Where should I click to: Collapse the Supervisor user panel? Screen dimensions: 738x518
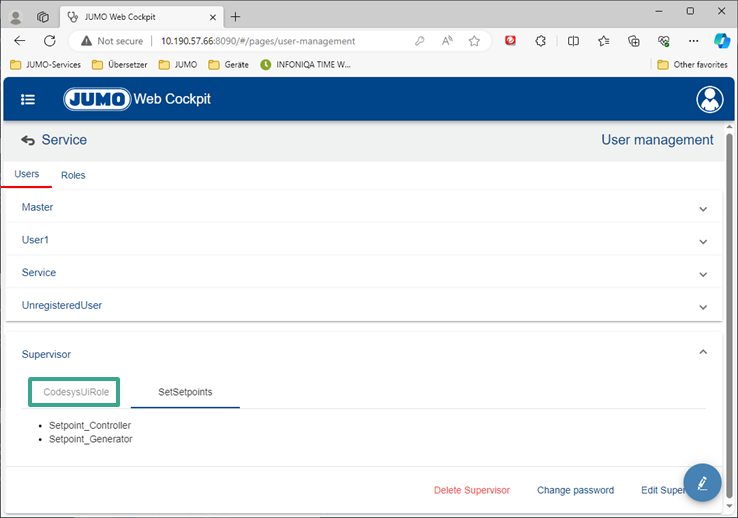coord(703,352)
